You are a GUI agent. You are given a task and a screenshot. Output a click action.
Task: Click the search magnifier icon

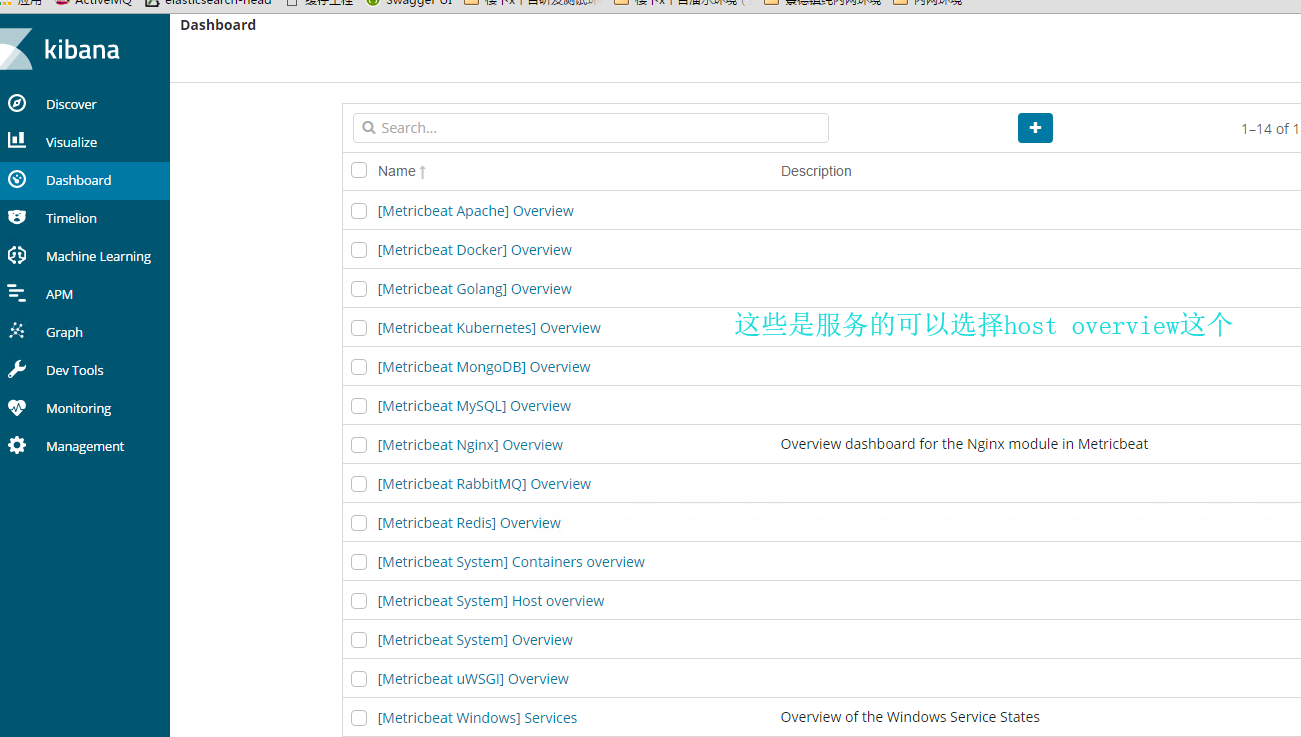[x=368, y=128]
